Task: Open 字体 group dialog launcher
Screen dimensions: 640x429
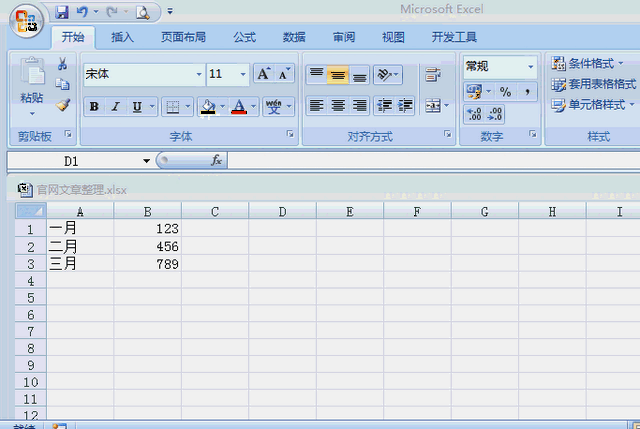Action: tap(290, 134)
